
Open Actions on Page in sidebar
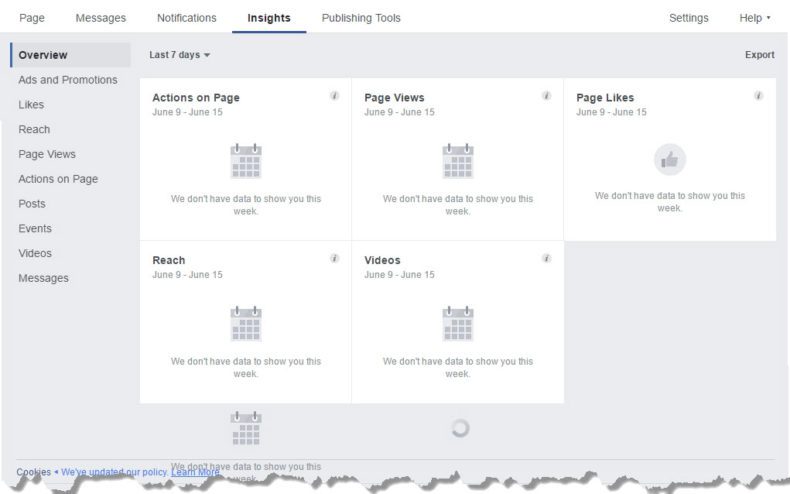58,178
